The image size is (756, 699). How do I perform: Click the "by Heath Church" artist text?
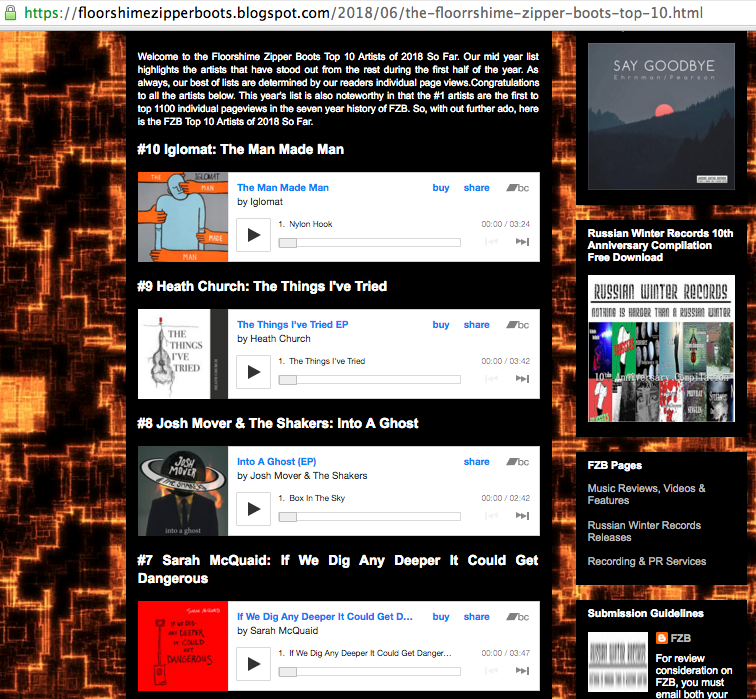tap(274, 338)
